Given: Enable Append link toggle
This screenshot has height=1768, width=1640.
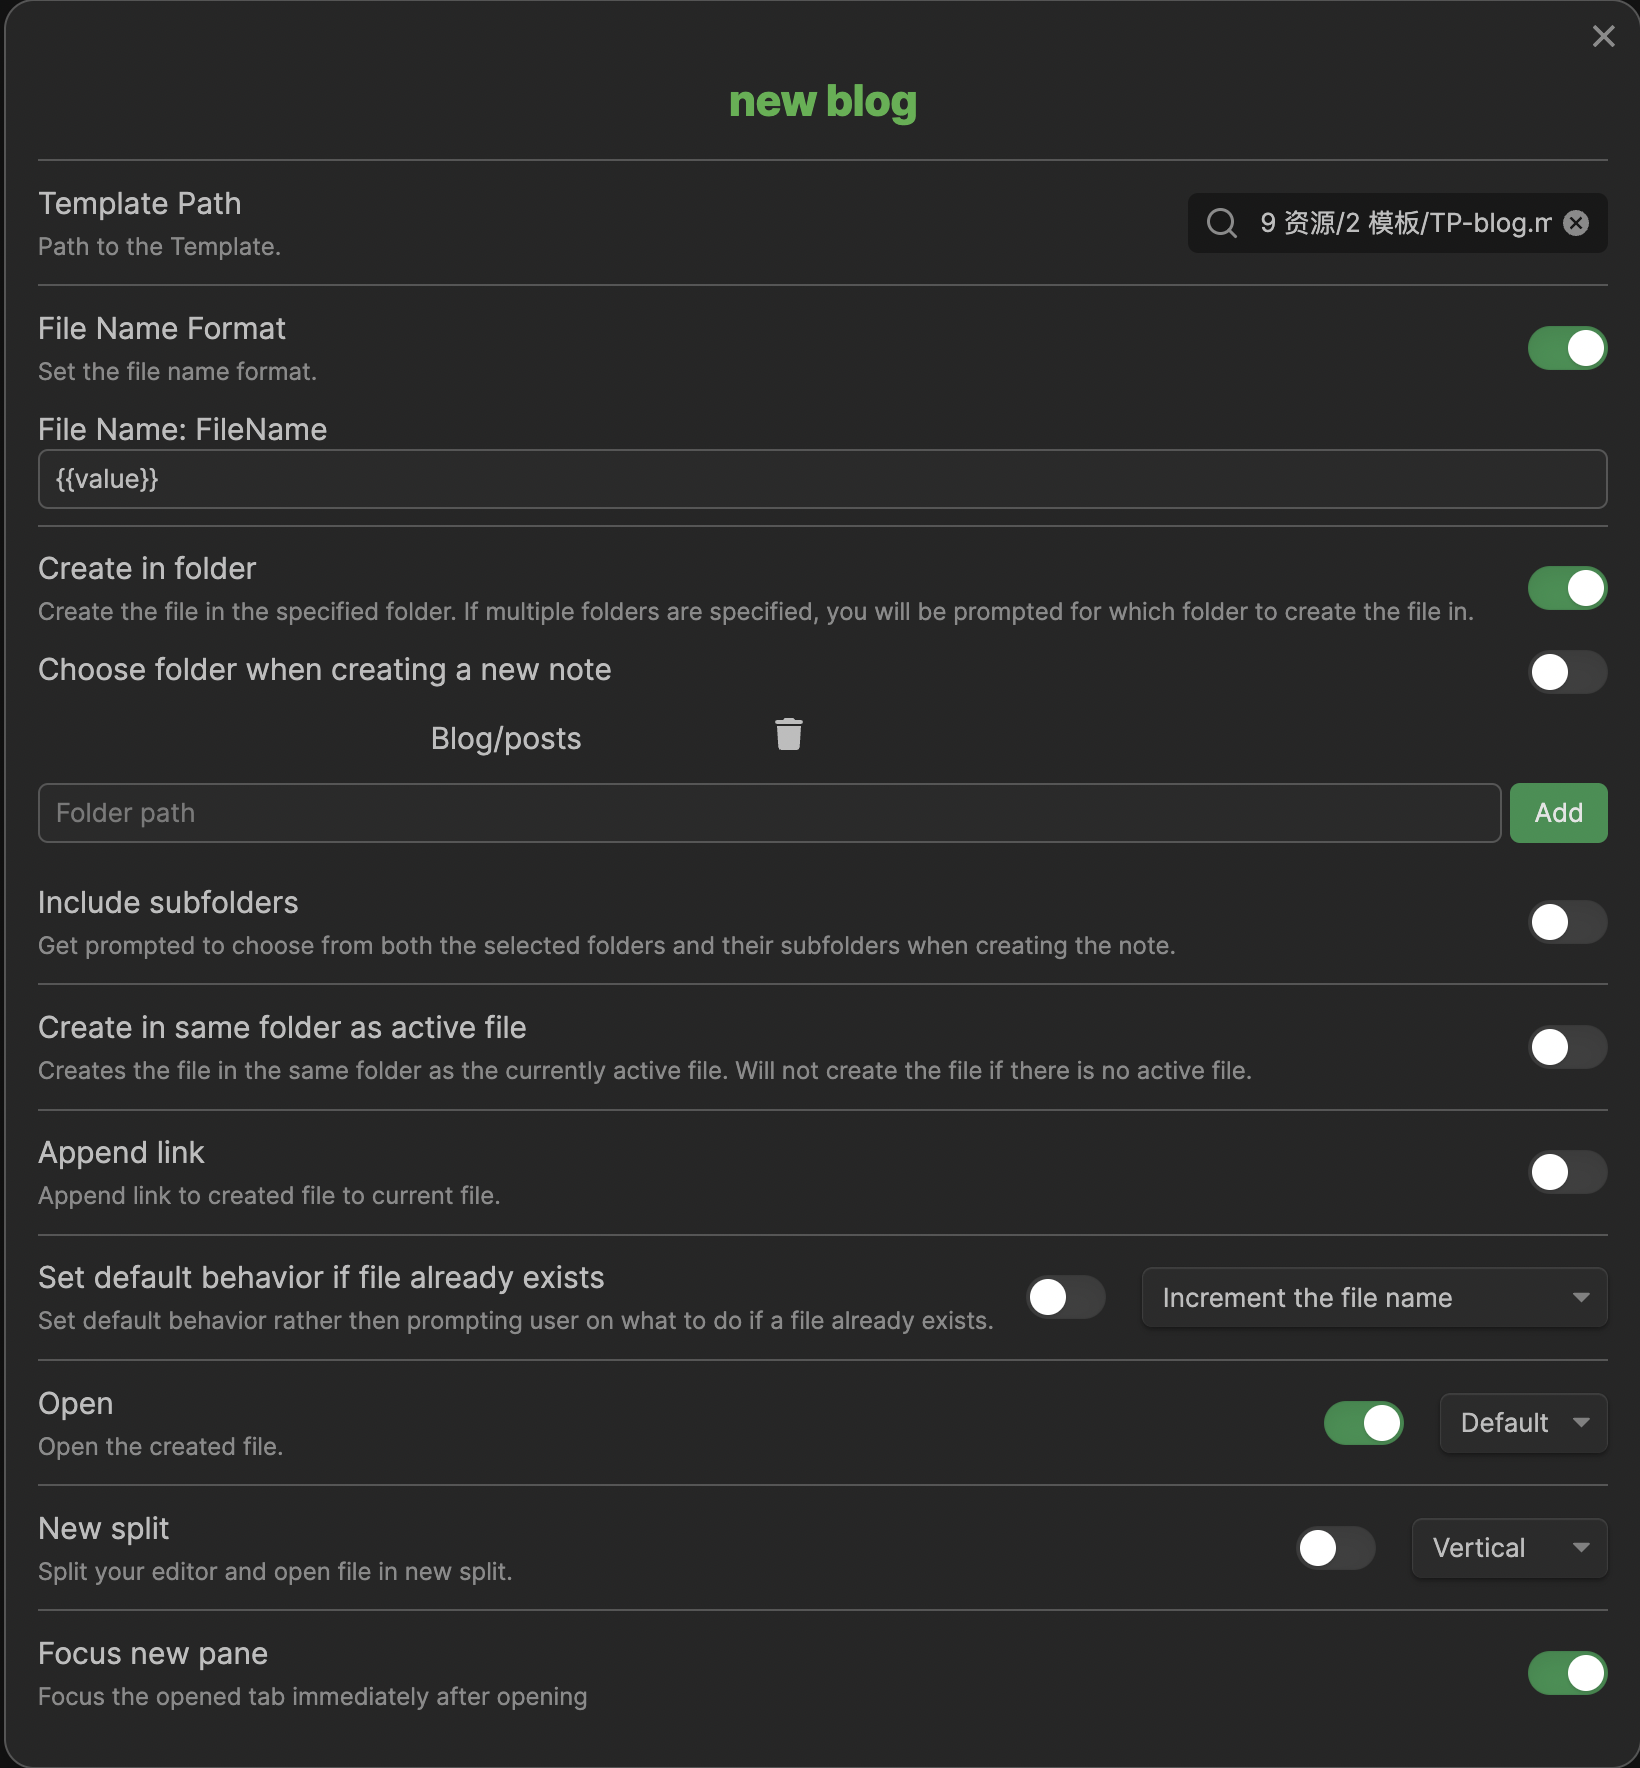Looking at the screenshot, I should (1567, 1172).
